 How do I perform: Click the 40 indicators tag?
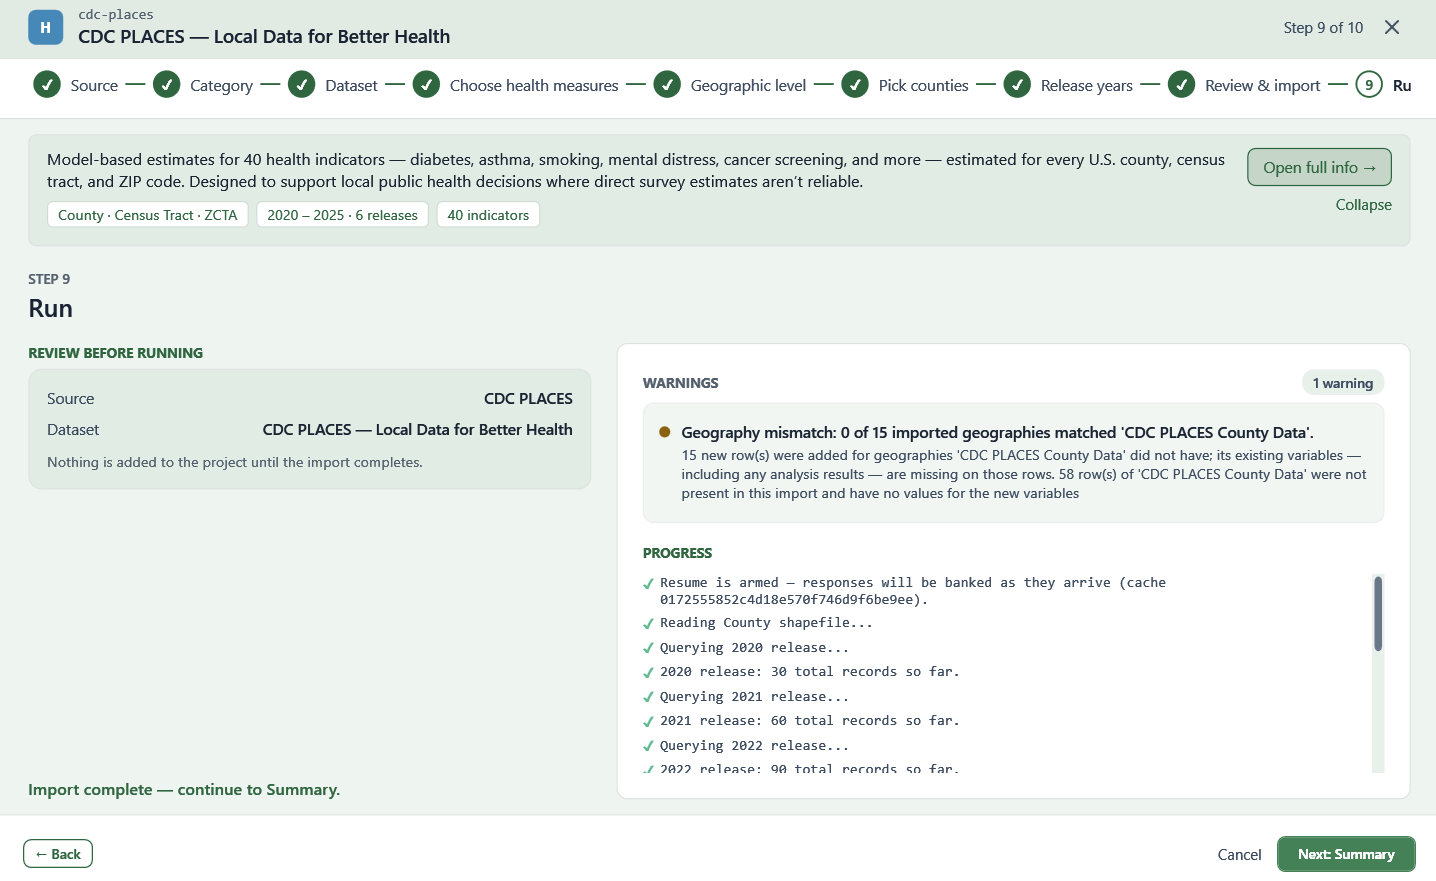point(488,215)
